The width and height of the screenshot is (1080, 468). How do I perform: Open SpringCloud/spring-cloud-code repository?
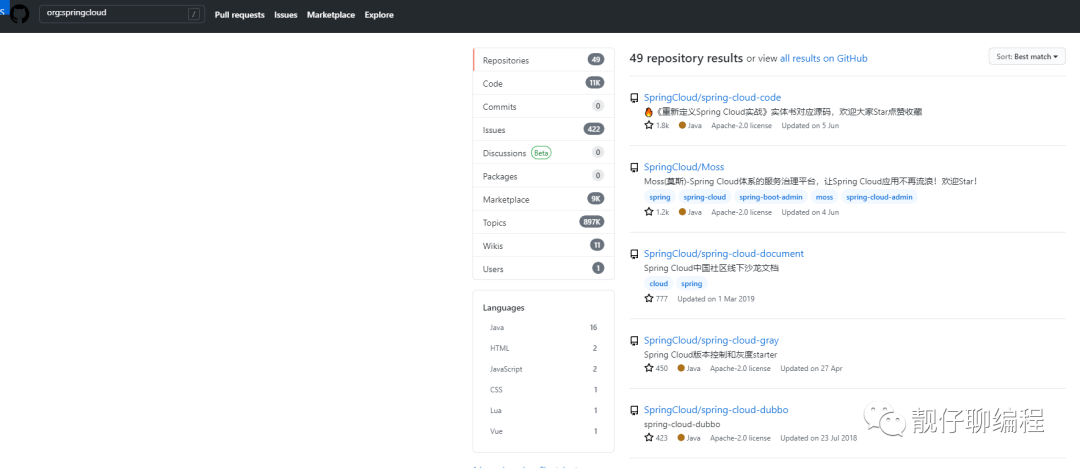coord(712,98)
